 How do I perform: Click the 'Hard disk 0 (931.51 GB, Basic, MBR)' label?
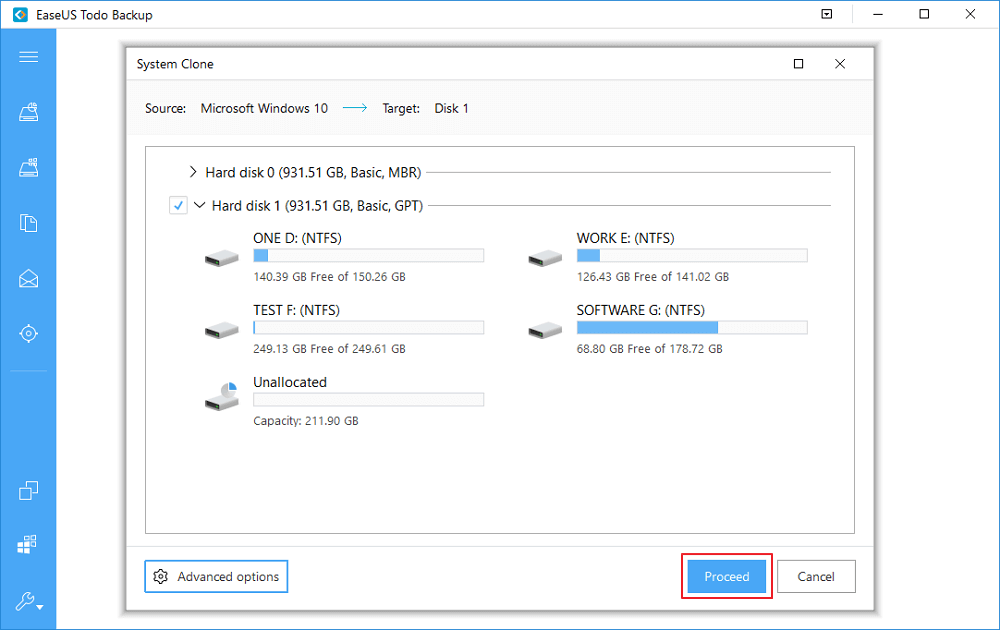click(x=313, y=172)
